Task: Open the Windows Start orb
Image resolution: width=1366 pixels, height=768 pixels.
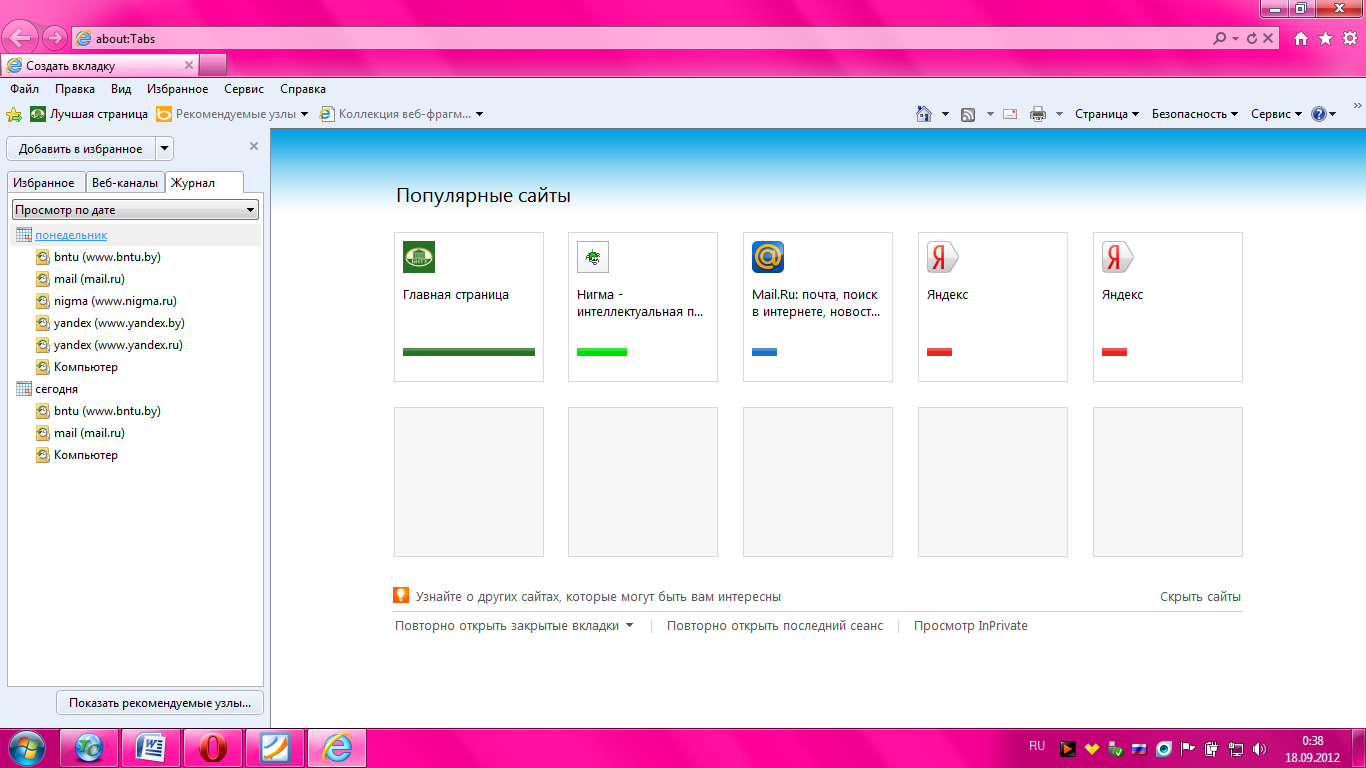Action: (x=27, y=747)
